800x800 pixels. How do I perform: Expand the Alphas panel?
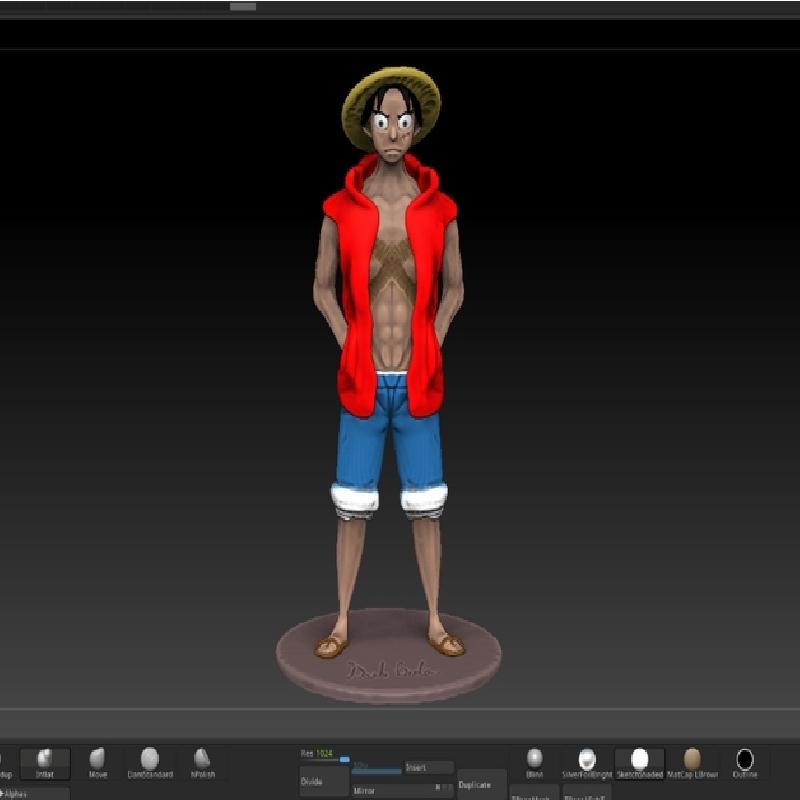coord(35,793)
